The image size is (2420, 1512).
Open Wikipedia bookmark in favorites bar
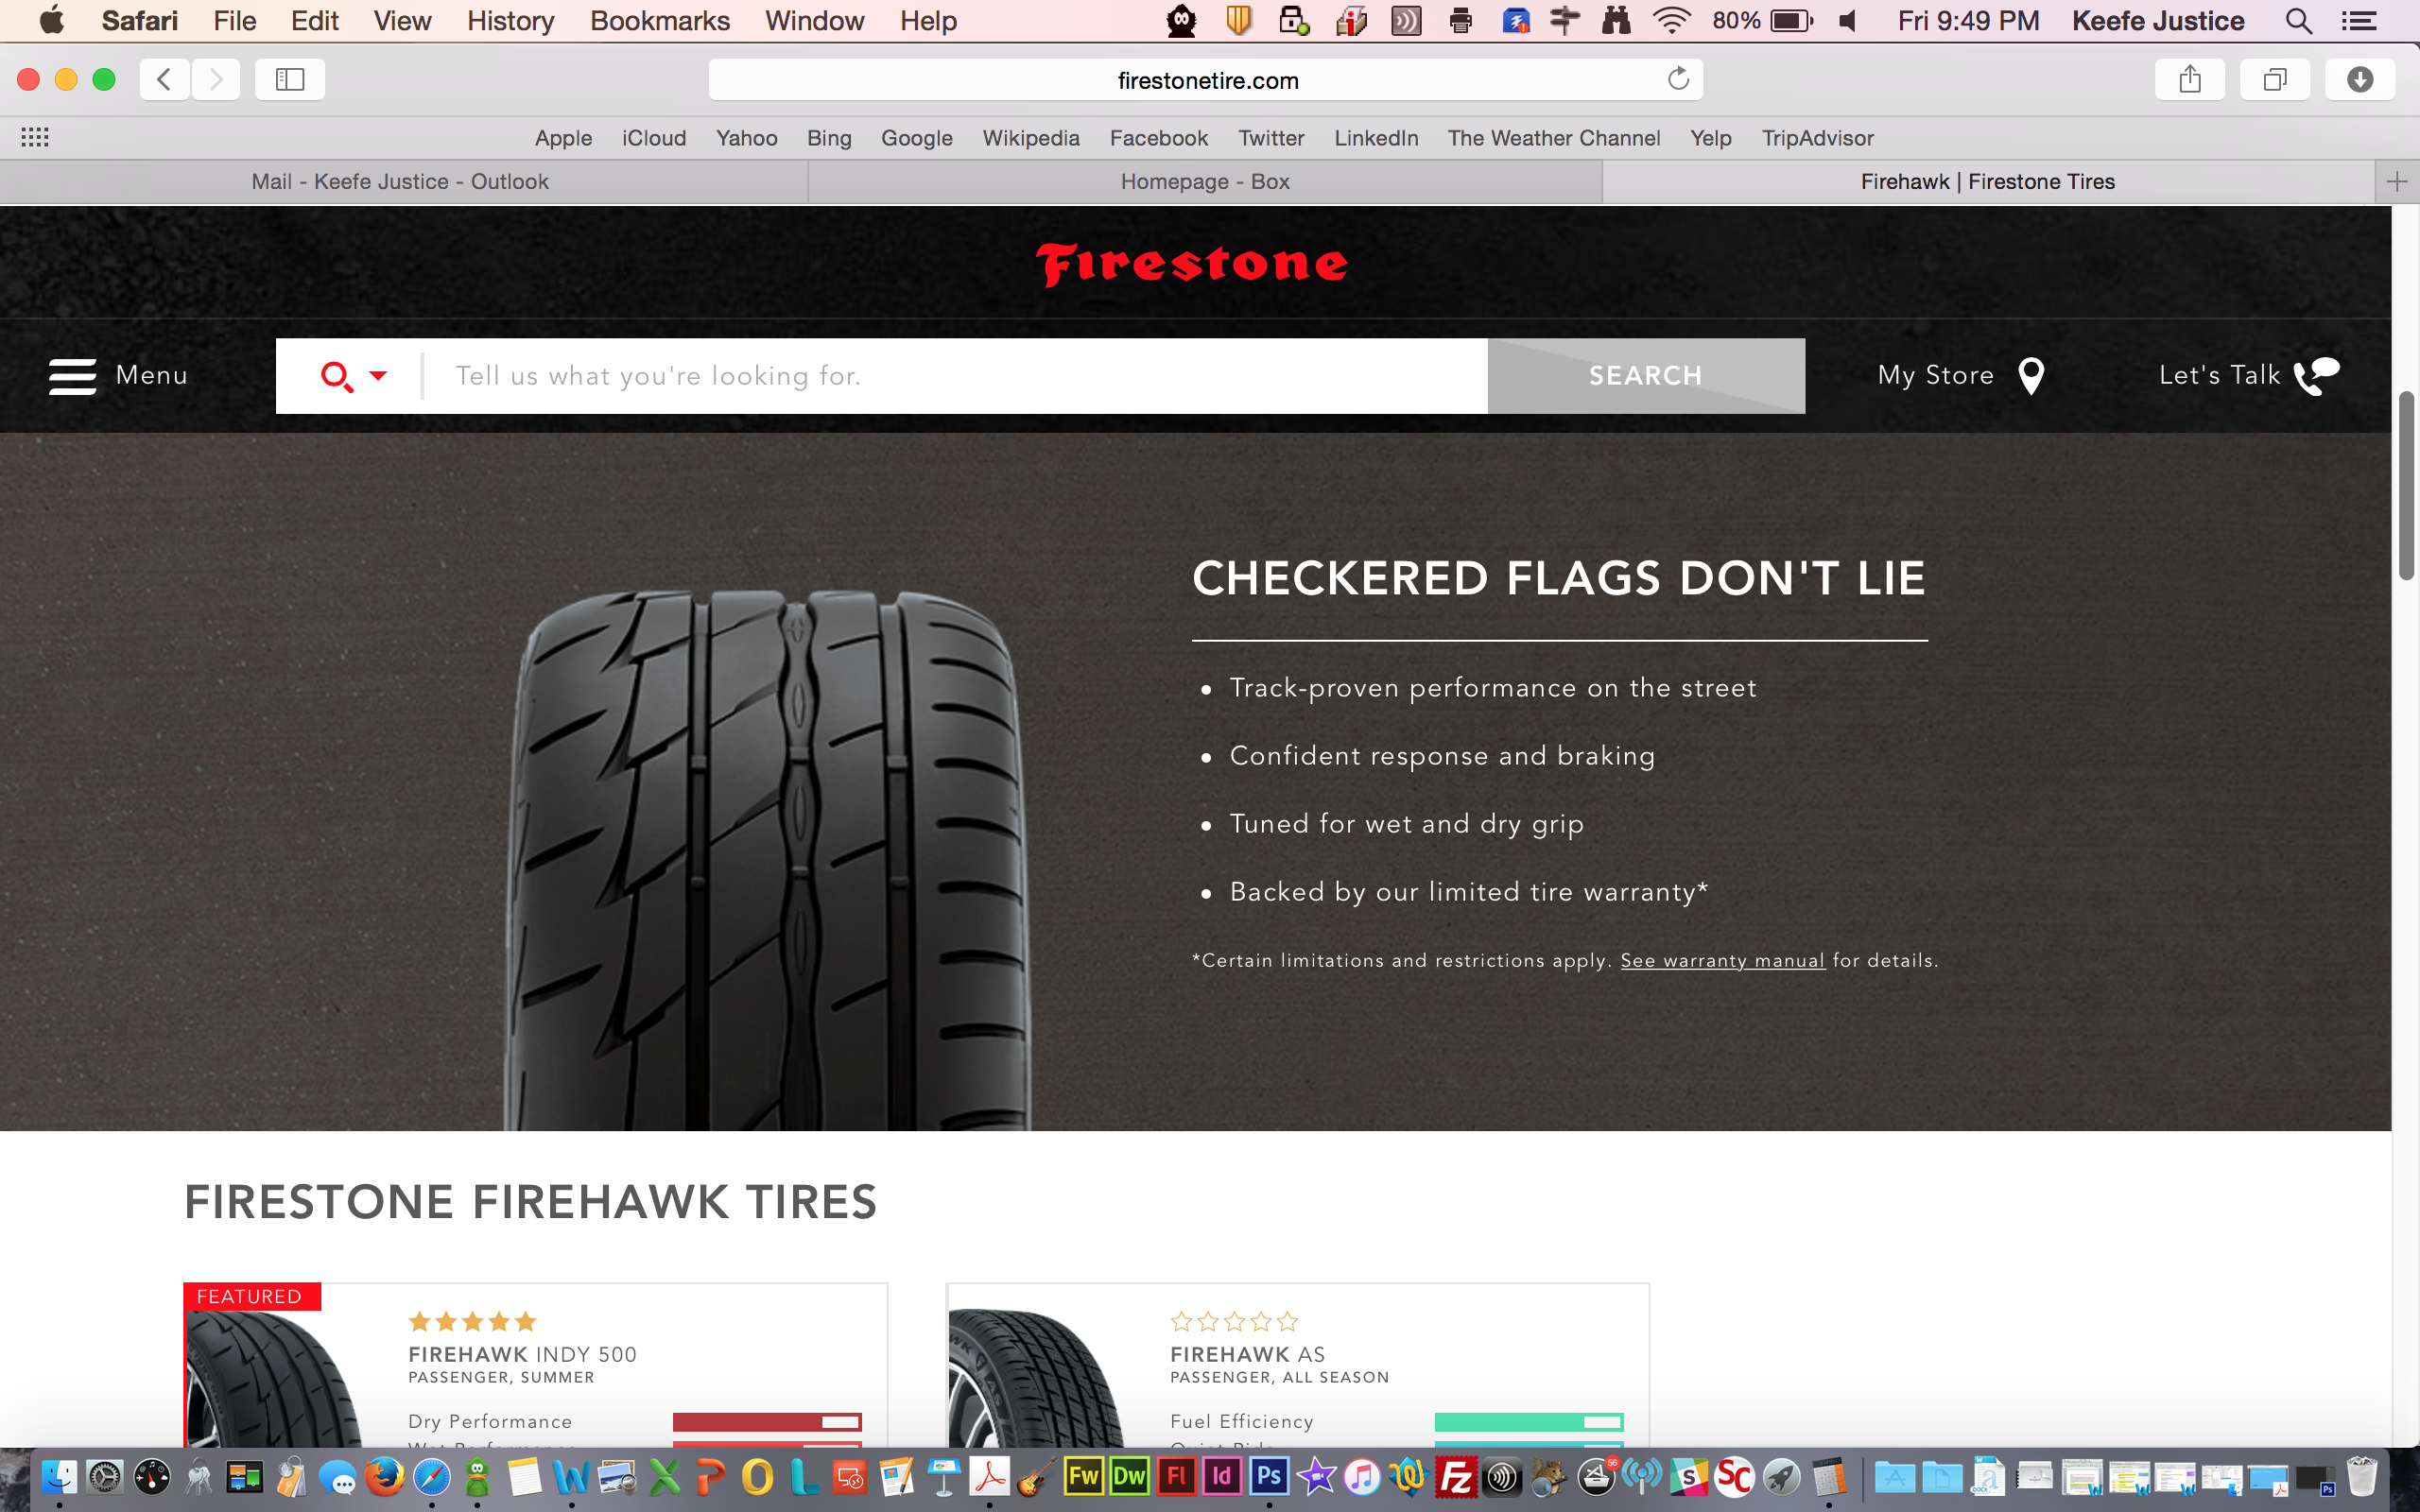[x=1030, y=138]
